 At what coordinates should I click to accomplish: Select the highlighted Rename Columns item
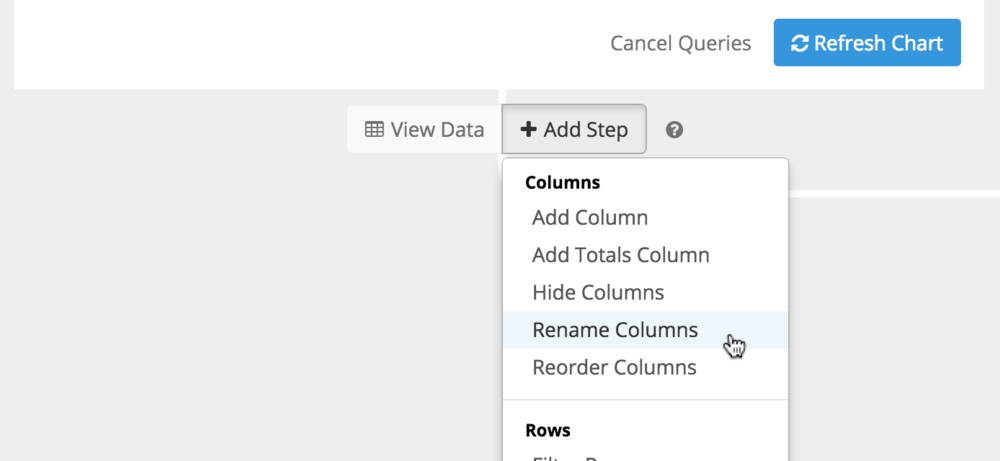pos(645,330)
